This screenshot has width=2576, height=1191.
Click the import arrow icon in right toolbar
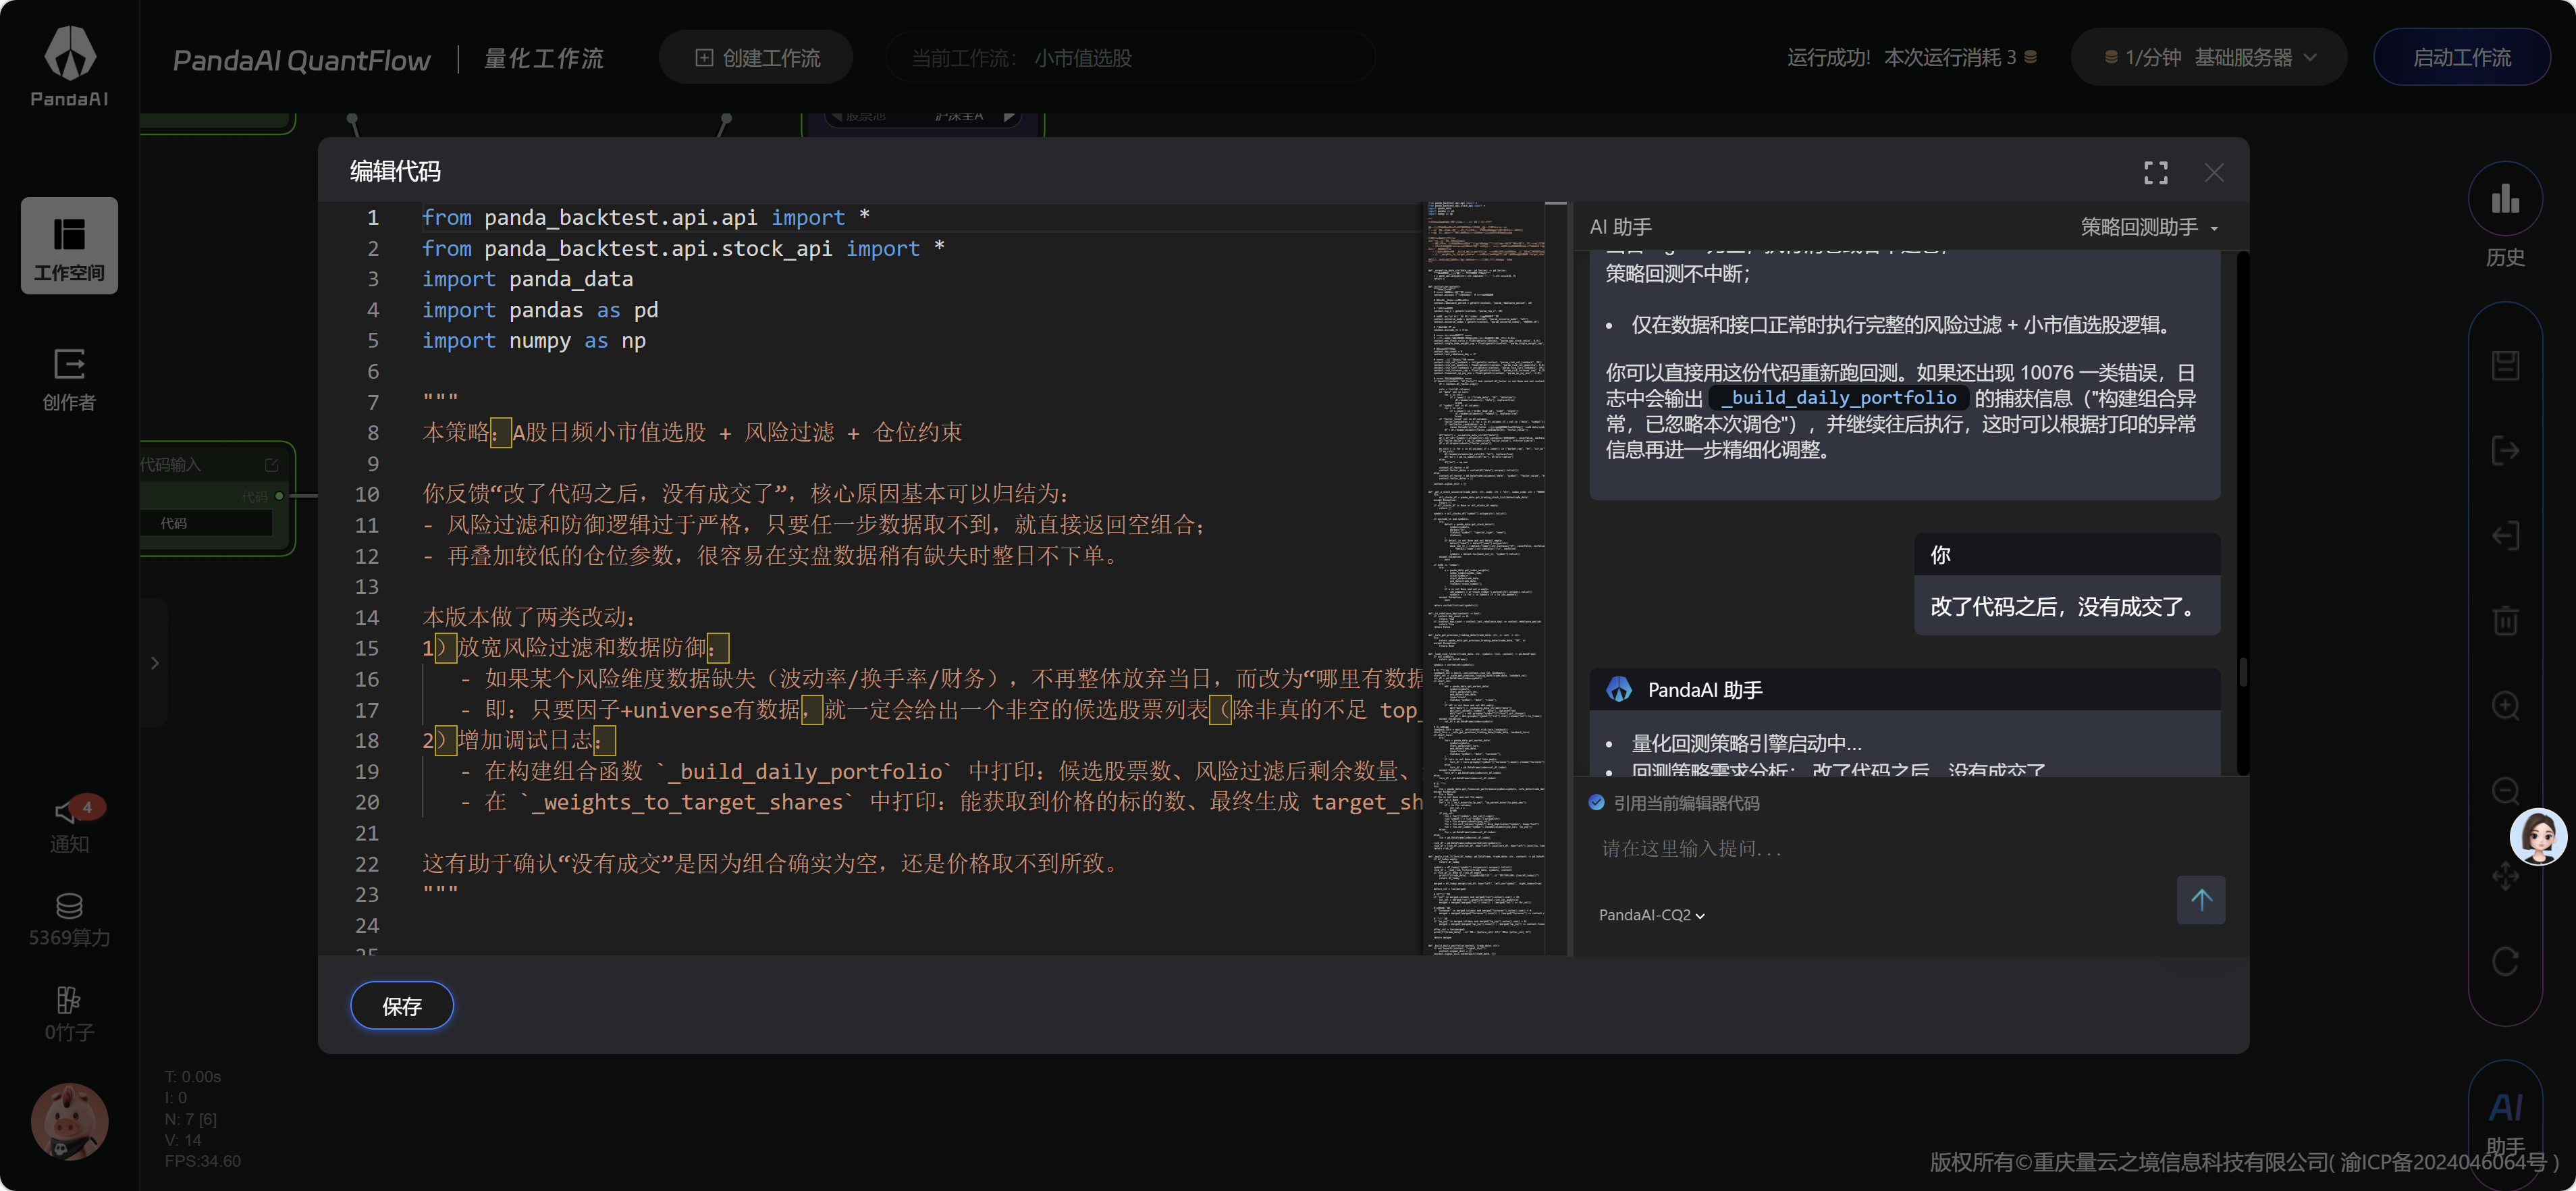2505,535
